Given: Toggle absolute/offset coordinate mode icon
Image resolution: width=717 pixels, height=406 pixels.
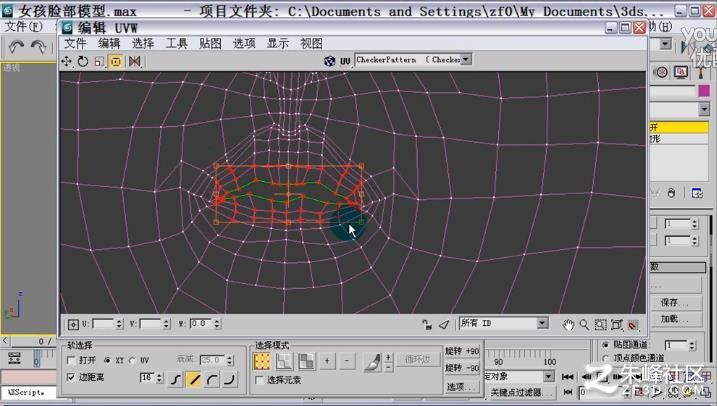Looking at the screenshot, I should coord(73,324).
